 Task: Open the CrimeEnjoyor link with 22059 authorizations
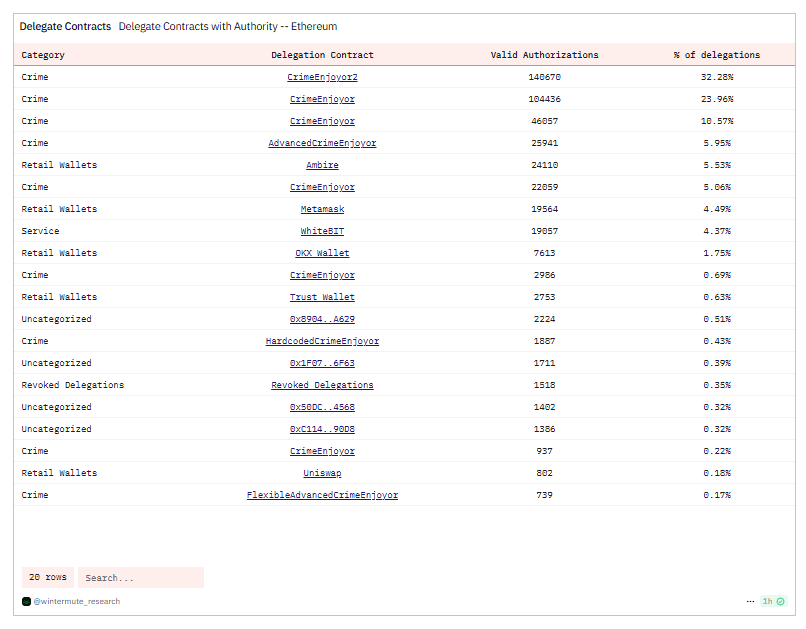322,187
